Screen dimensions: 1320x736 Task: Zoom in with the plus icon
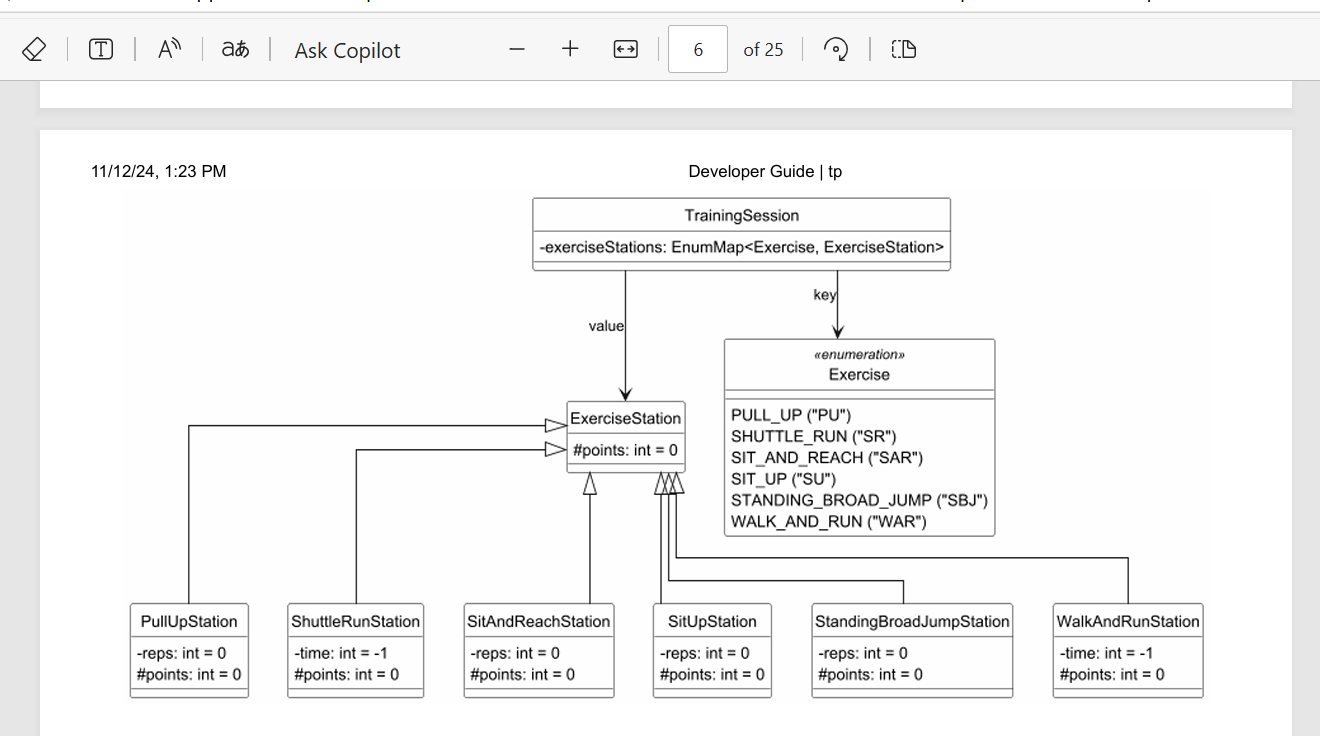(x=570, y=49)
